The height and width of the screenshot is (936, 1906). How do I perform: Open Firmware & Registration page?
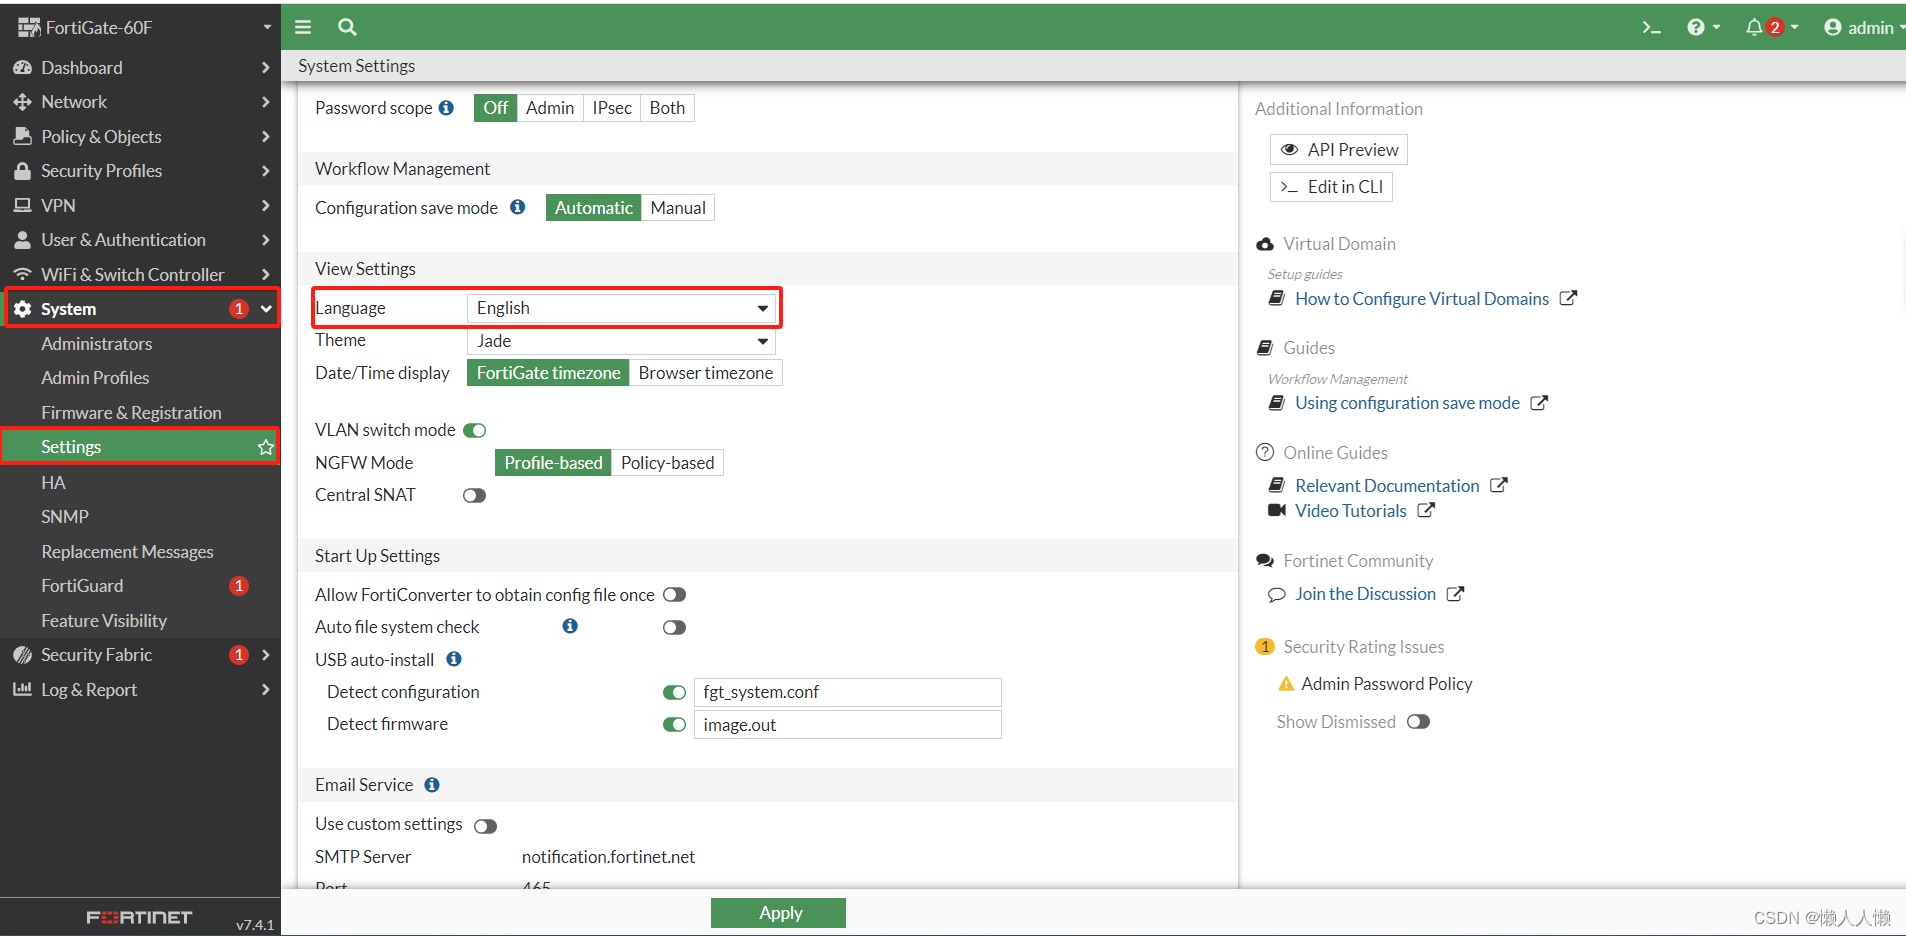pos(131,413)
